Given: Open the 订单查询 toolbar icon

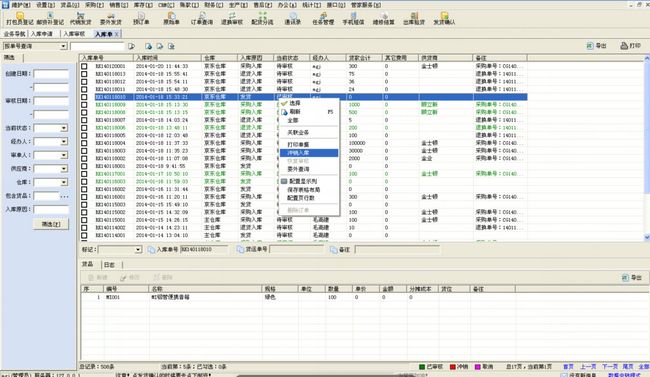Looking at the screenshot, I should [202, 19].
